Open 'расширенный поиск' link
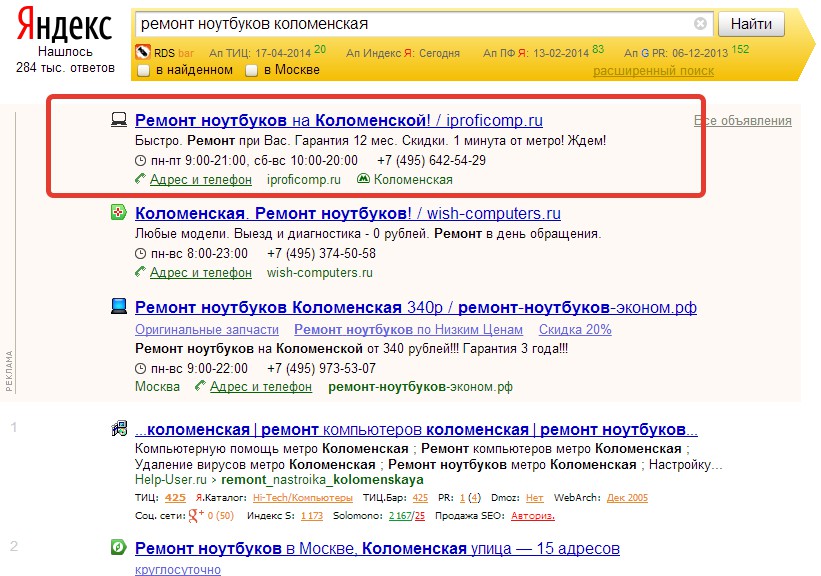This screenshot has height=576, width=821. [x=653, y=71]
